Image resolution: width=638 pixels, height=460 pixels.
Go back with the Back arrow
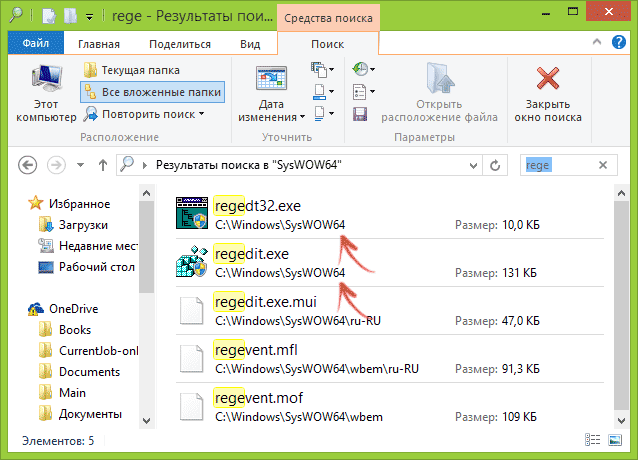pos(28,165)
